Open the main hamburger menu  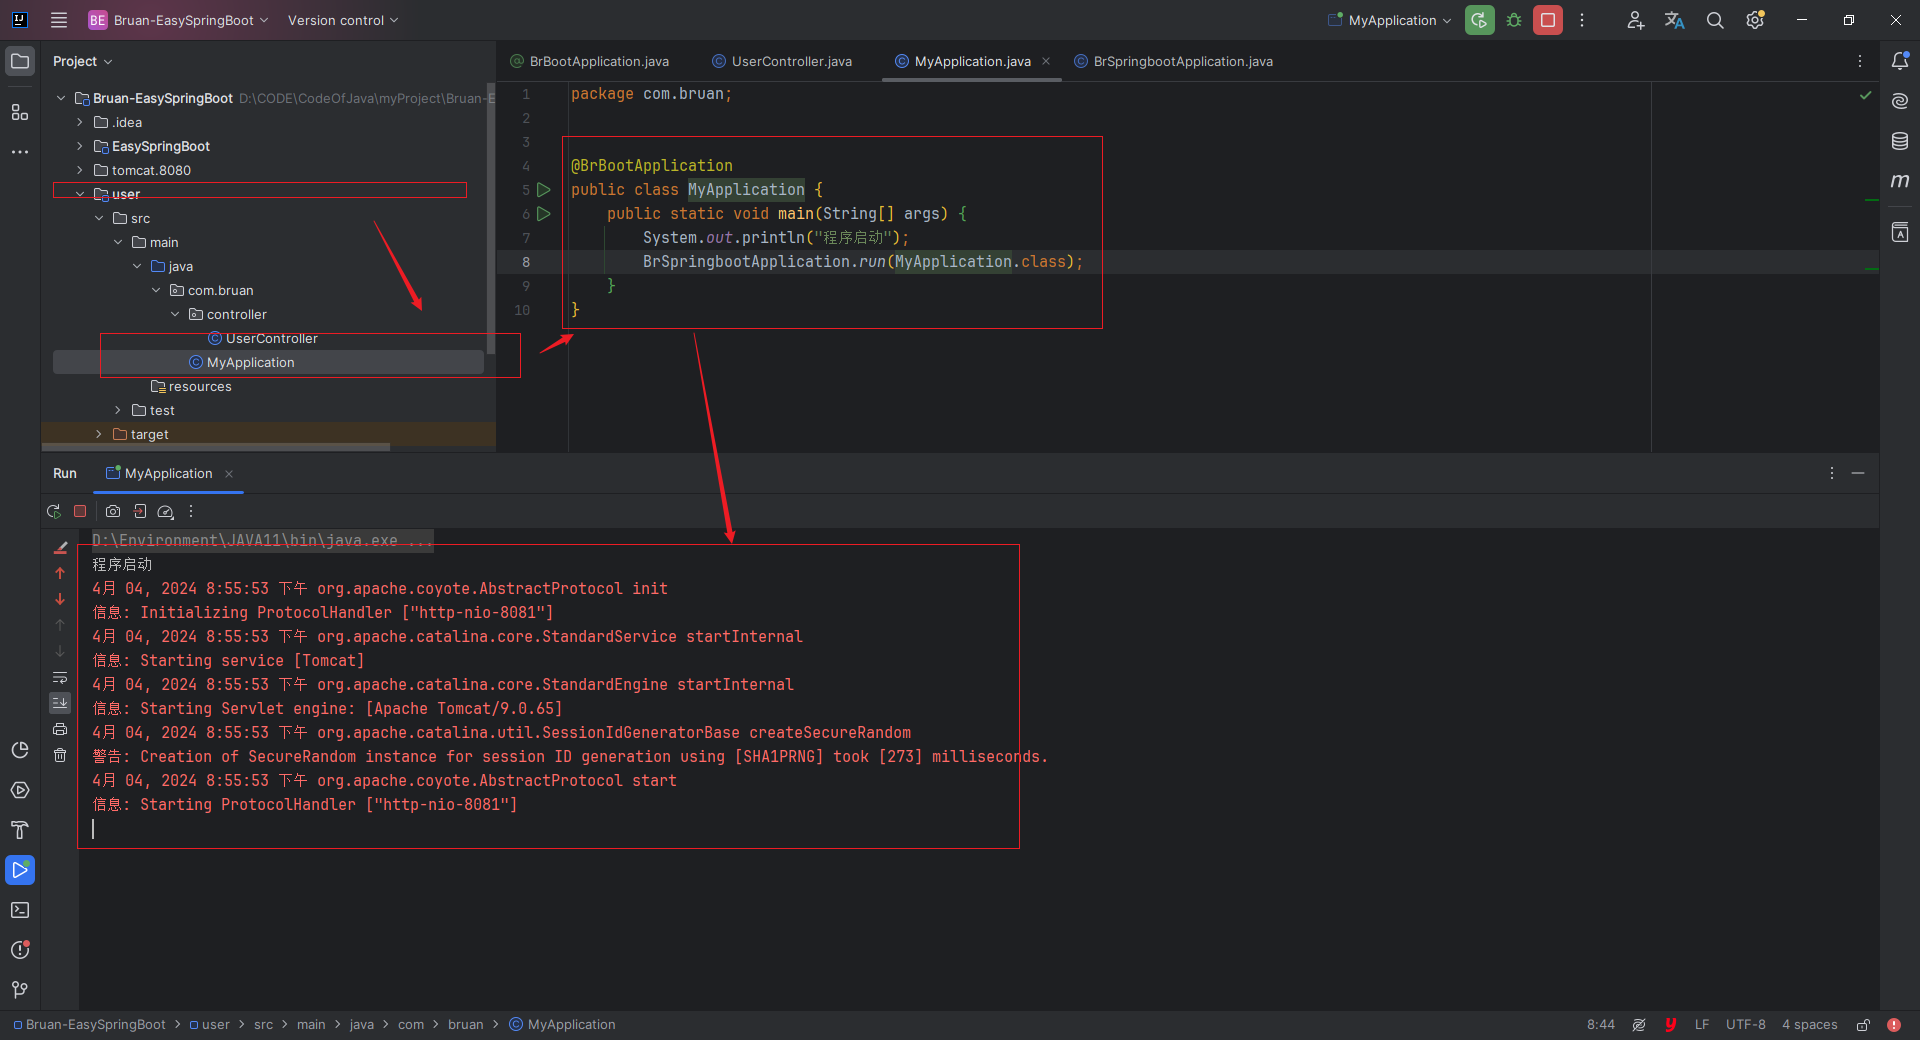tap(59, 20)
